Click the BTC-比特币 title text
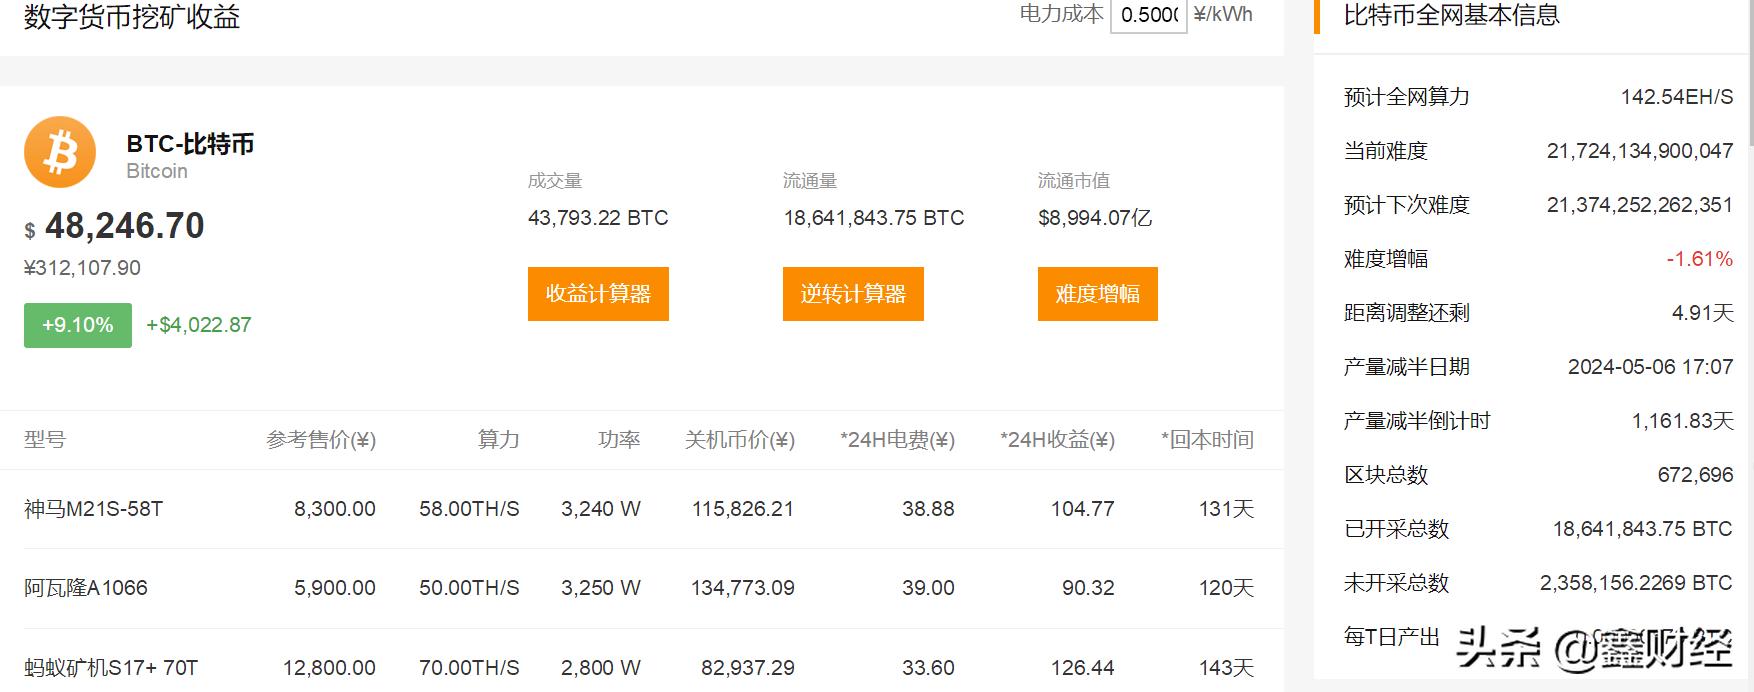 coord(190,144)
